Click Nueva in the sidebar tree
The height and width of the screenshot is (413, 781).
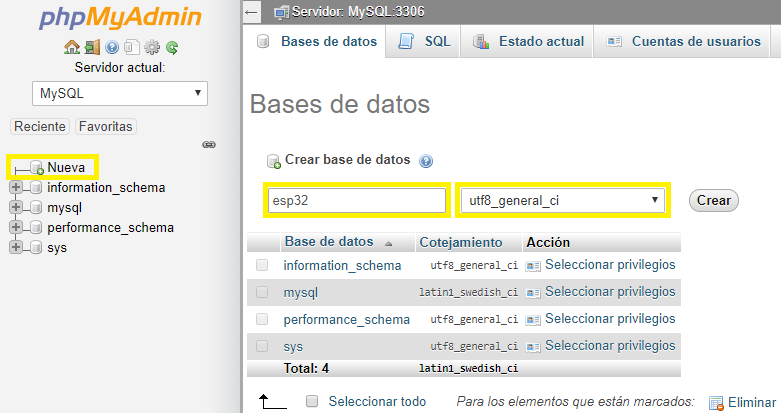[66, 167]
